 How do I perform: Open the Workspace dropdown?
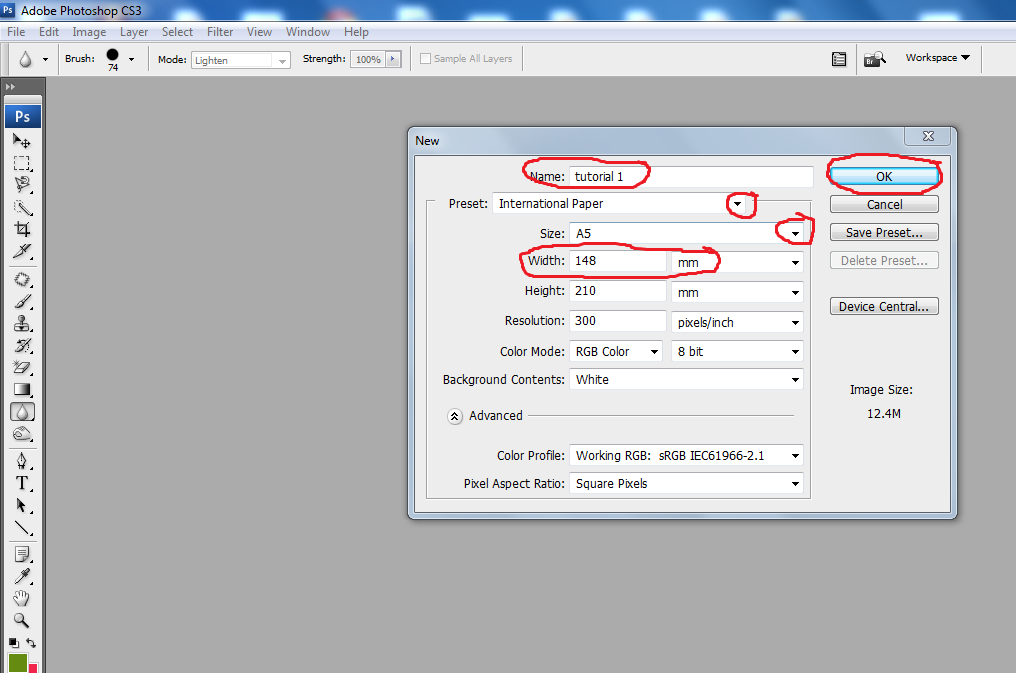coord(938,58)
